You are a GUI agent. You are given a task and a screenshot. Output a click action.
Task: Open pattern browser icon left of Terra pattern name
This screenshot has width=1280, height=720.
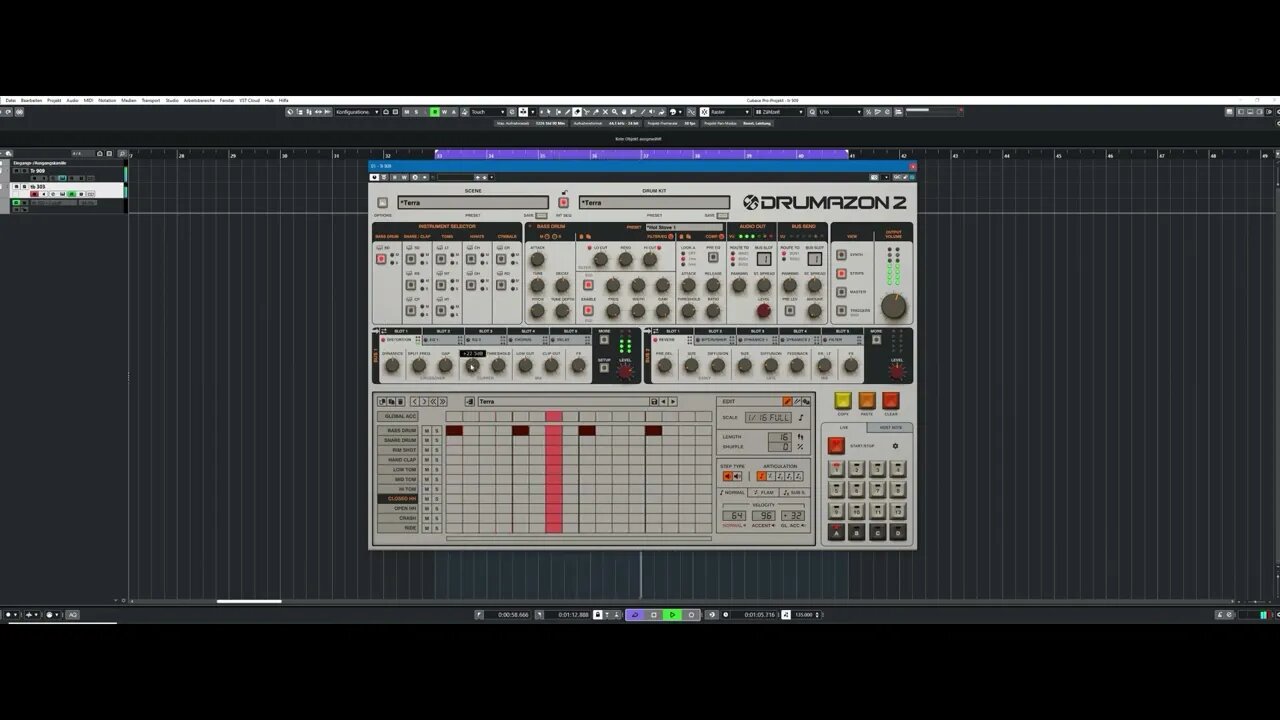pos(470,402)
